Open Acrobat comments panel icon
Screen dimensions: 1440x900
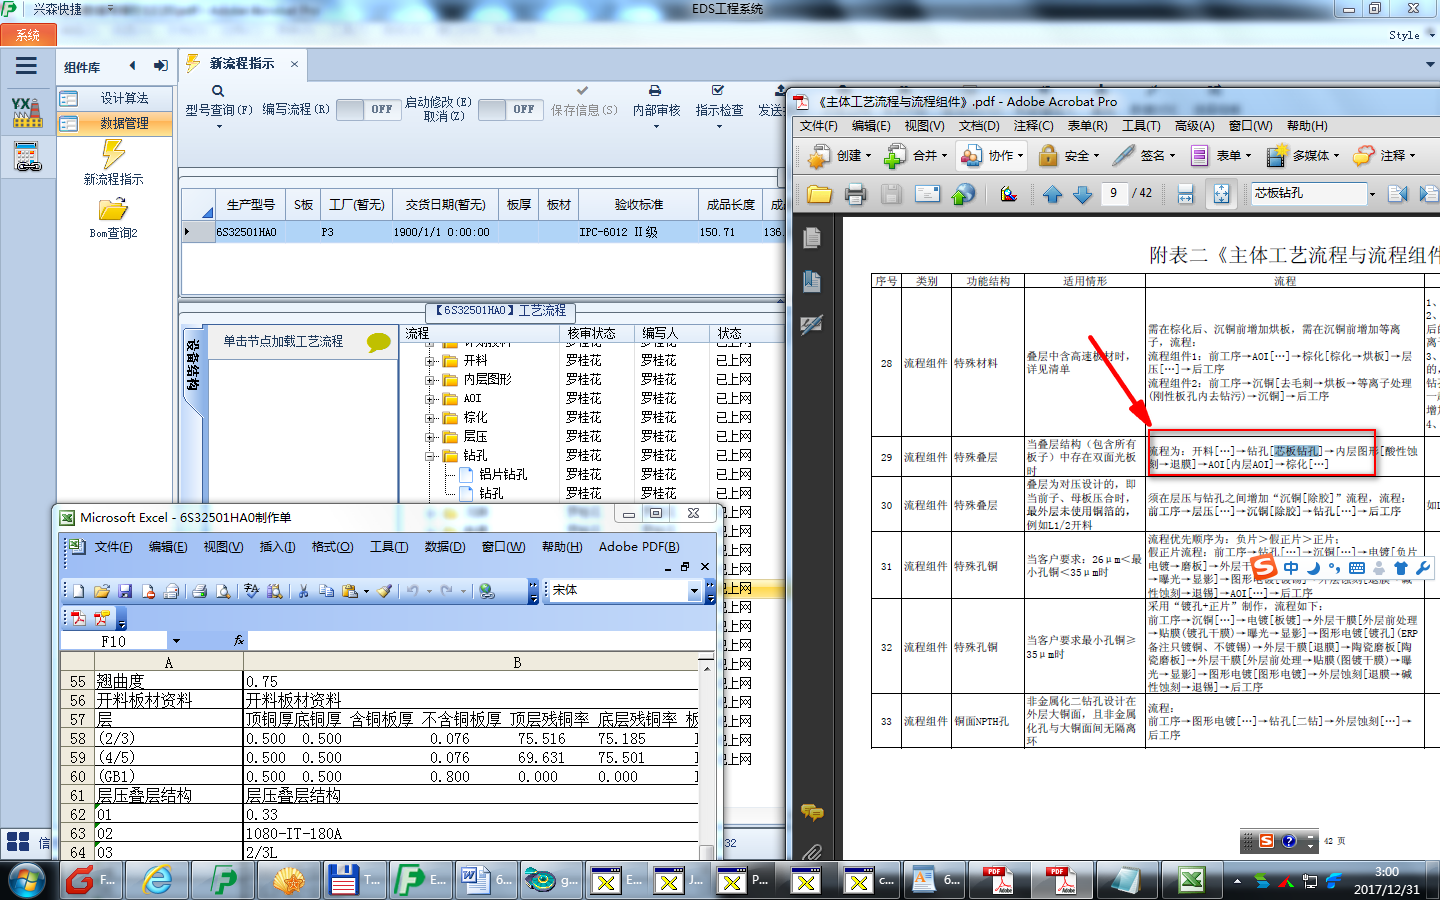point(812,813)
